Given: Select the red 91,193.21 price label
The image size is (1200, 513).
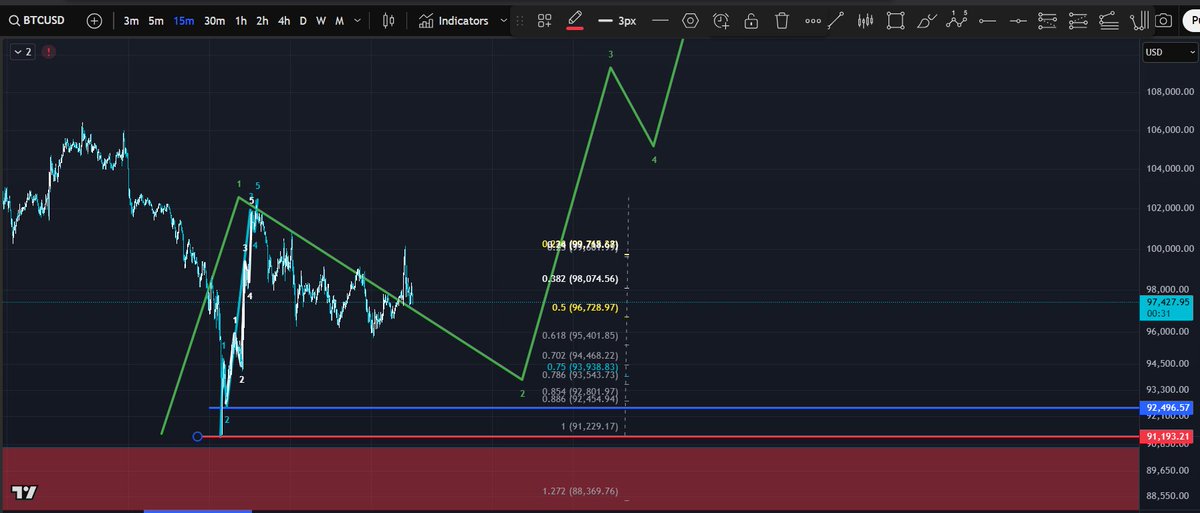Looking at the screenshot, I should coord(1165,437).
